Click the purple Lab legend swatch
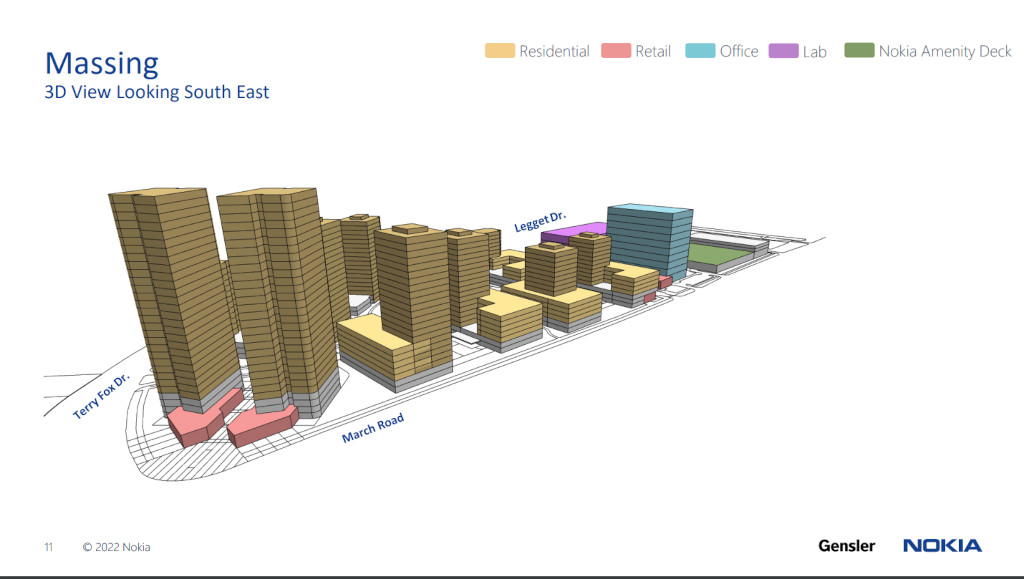 (782, 51)
